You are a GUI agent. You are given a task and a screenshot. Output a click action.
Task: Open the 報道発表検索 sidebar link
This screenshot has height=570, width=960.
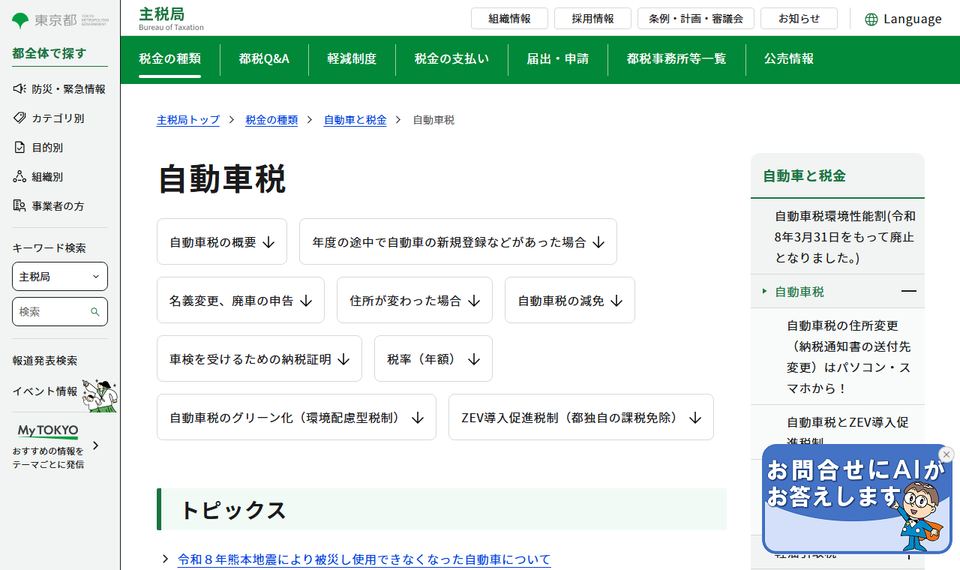[45, 361]
